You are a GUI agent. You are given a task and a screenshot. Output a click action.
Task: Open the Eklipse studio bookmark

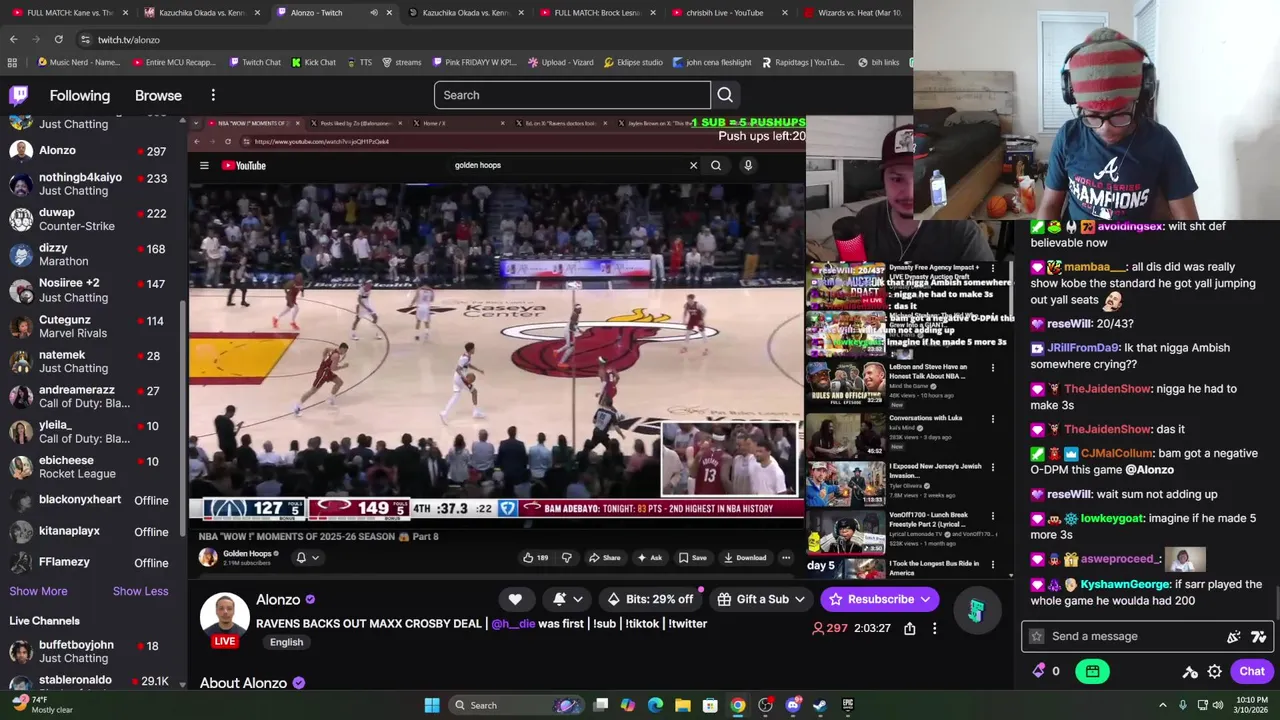click(633, 62)
